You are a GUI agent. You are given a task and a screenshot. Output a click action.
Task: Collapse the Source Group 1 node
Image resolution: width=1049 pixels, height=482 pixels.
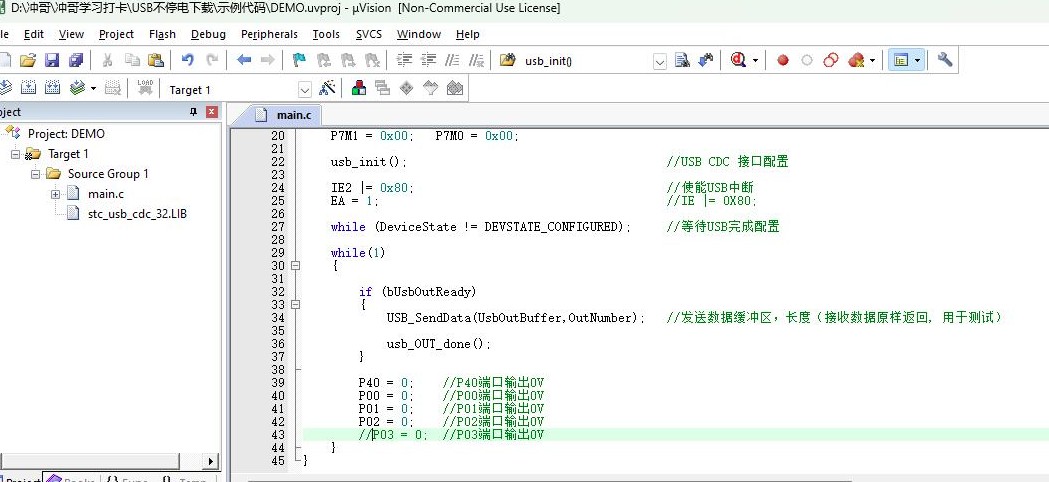35,174
